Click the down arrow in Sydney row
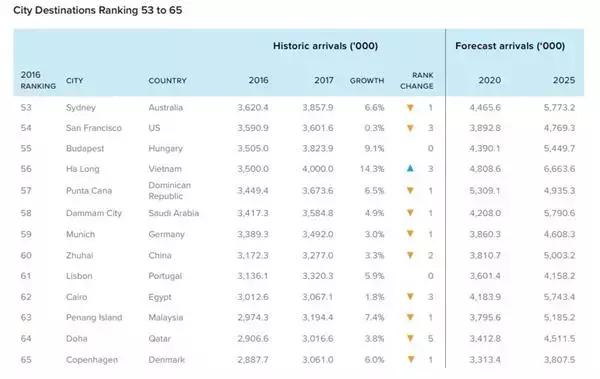This screenshot has width=600, height=379. click(410, 108)
